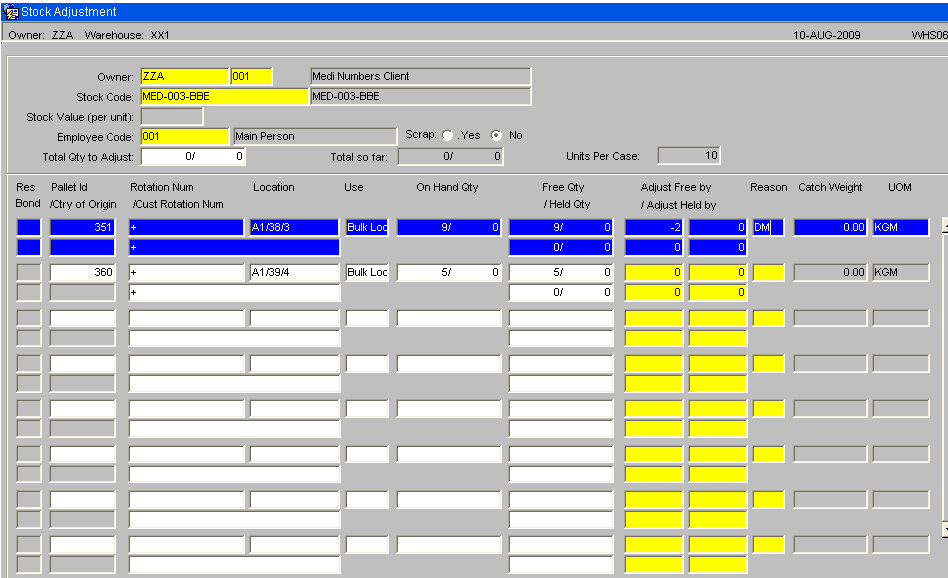
Task: Click the Employee Code field
Action: (184, 136)
